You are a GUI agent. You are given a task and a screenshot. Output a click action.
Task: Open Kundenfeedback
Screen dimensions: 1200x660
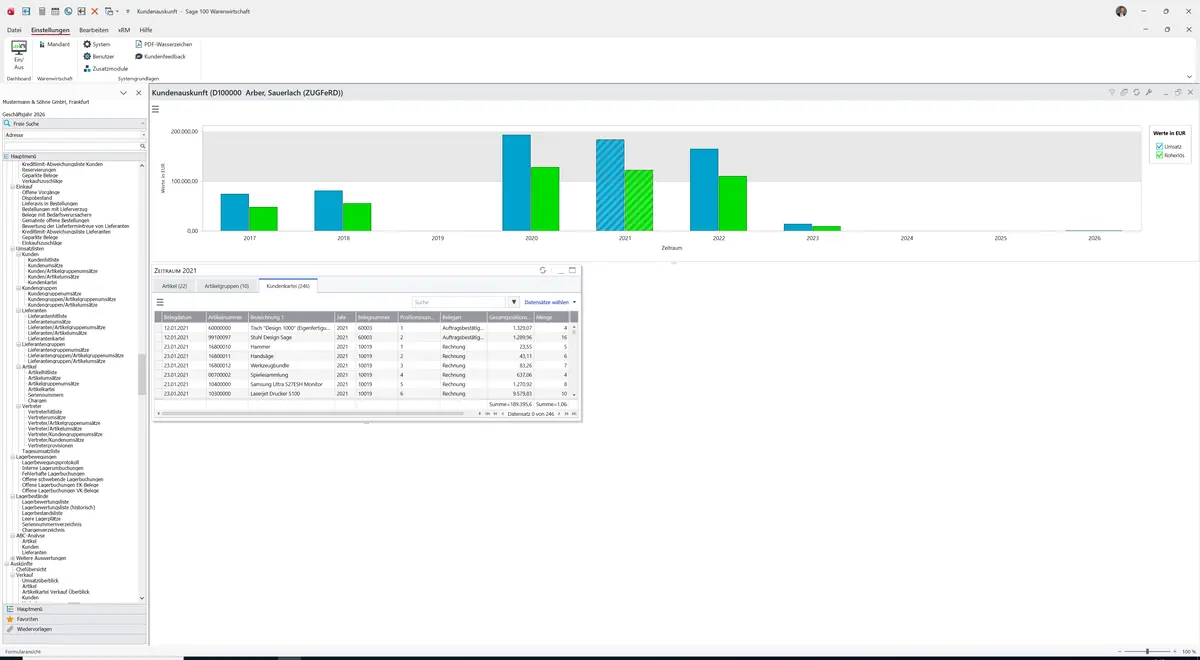point(160,57)
